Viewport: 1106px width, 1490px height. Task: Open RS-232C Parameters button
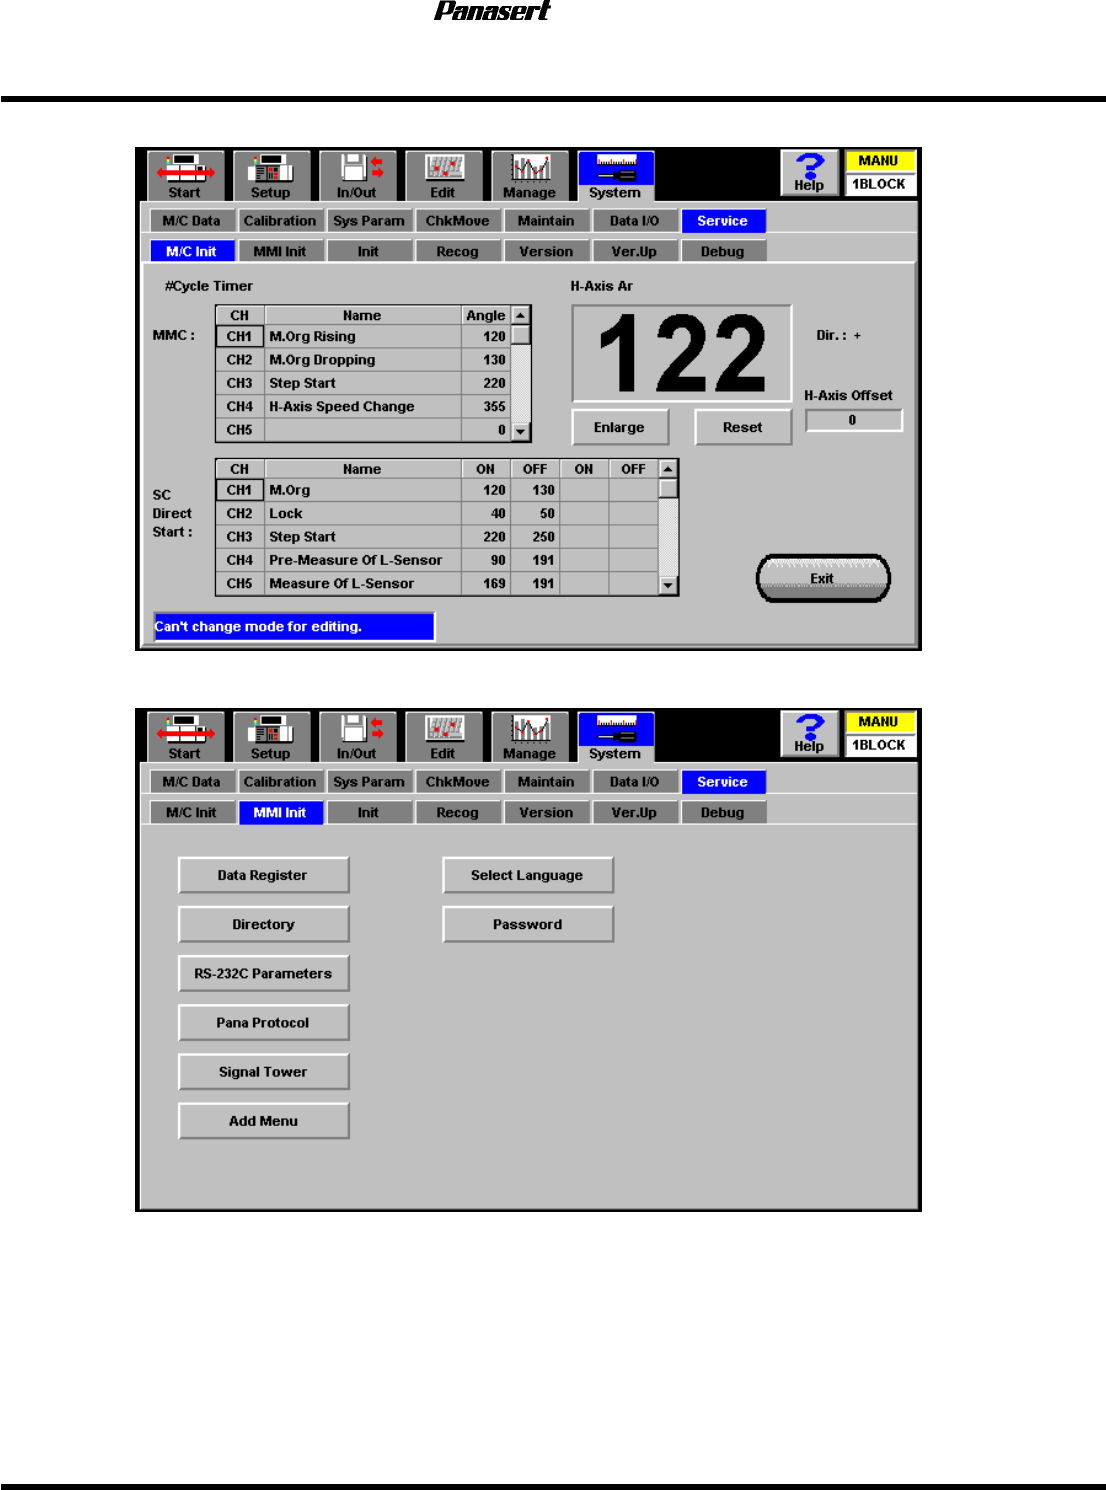coord(264,973)
